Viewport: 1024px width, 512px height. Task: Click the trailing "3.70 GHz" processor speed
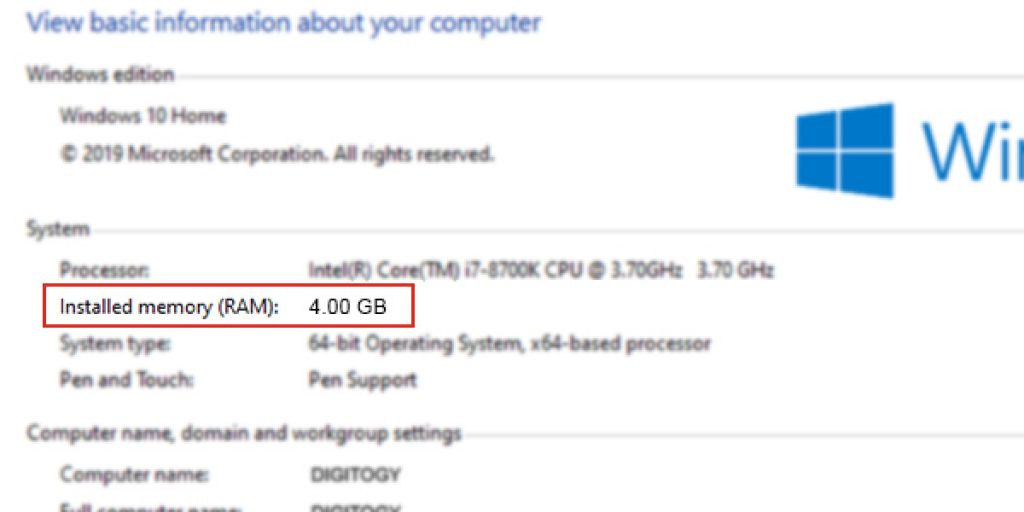point(735,270)
